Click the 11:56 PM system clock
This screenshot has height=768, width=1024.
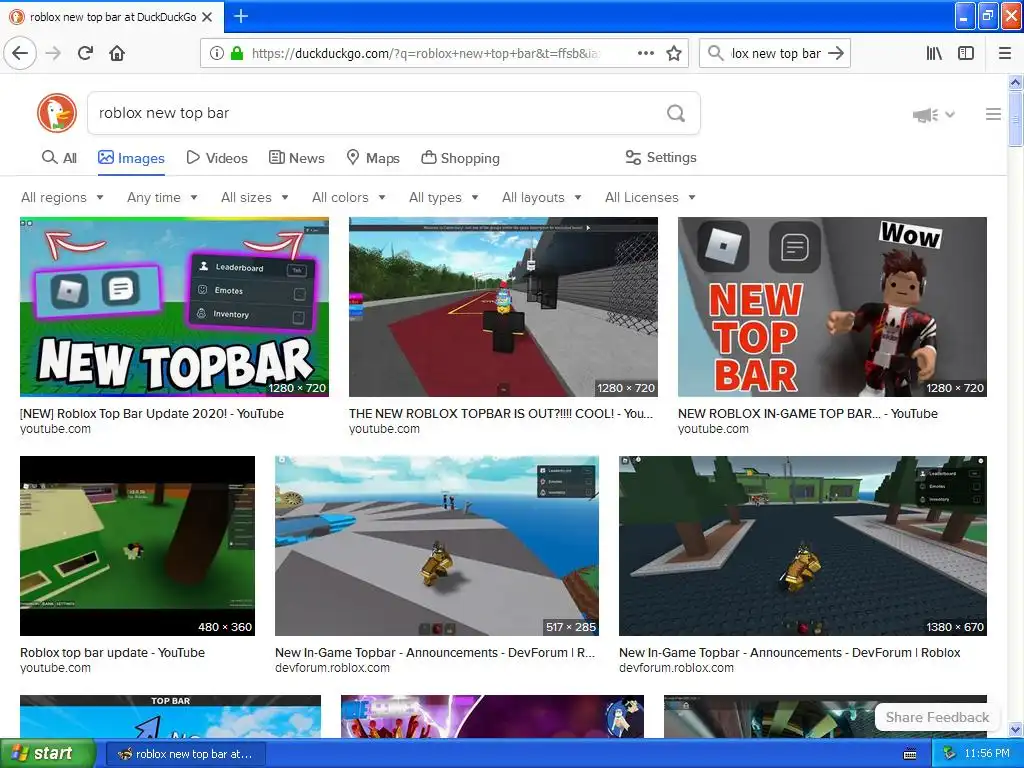[987, 753]
